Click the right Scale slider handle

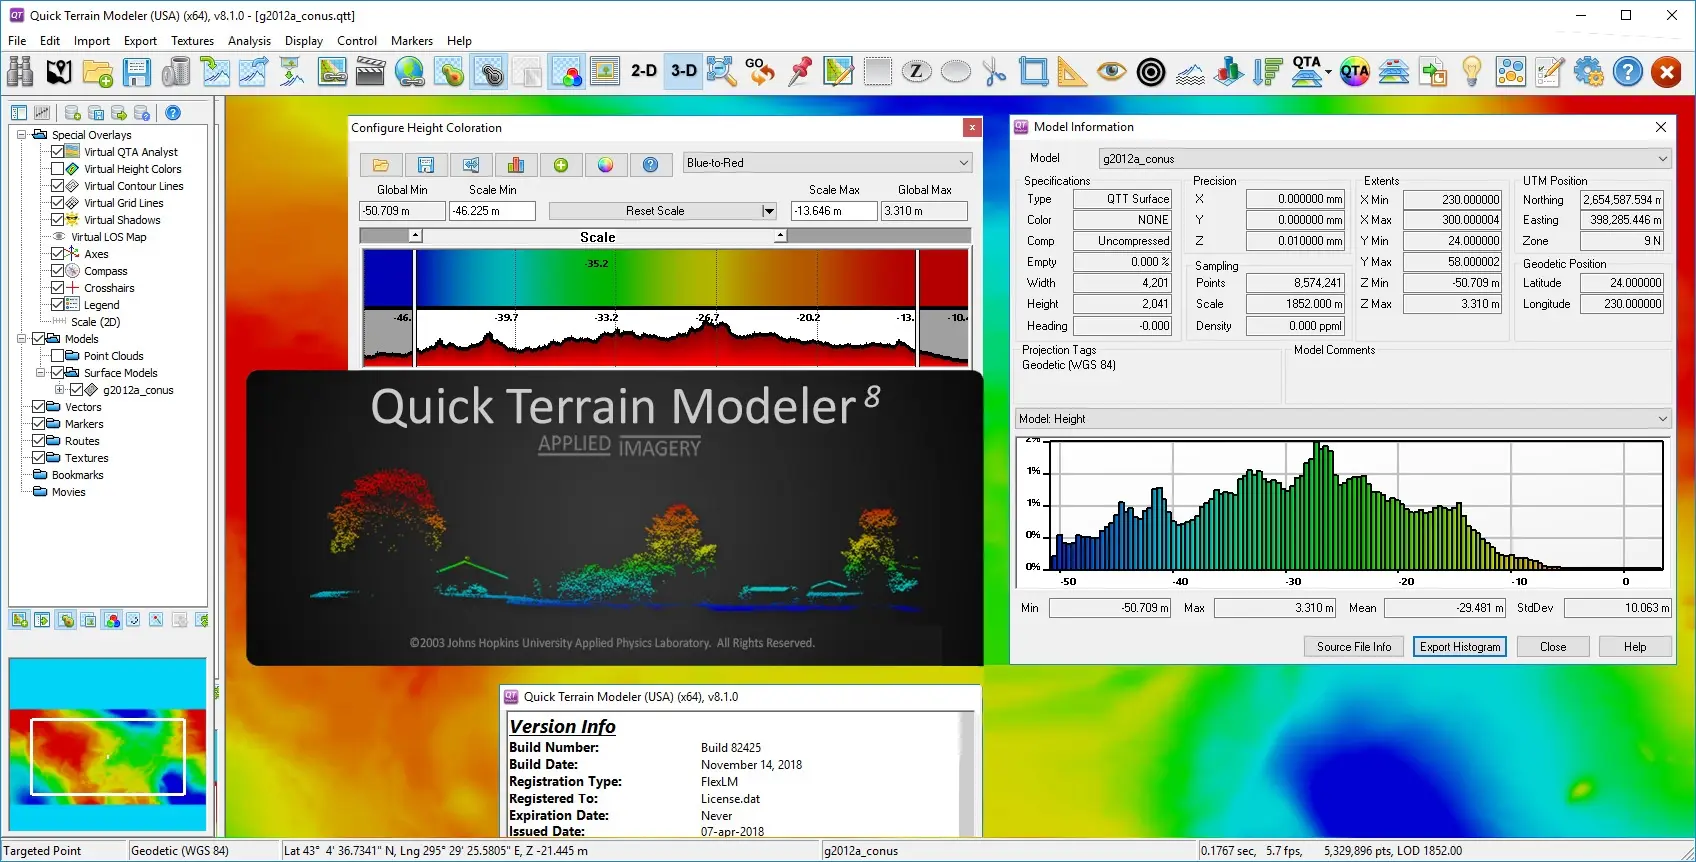[781, 236]
